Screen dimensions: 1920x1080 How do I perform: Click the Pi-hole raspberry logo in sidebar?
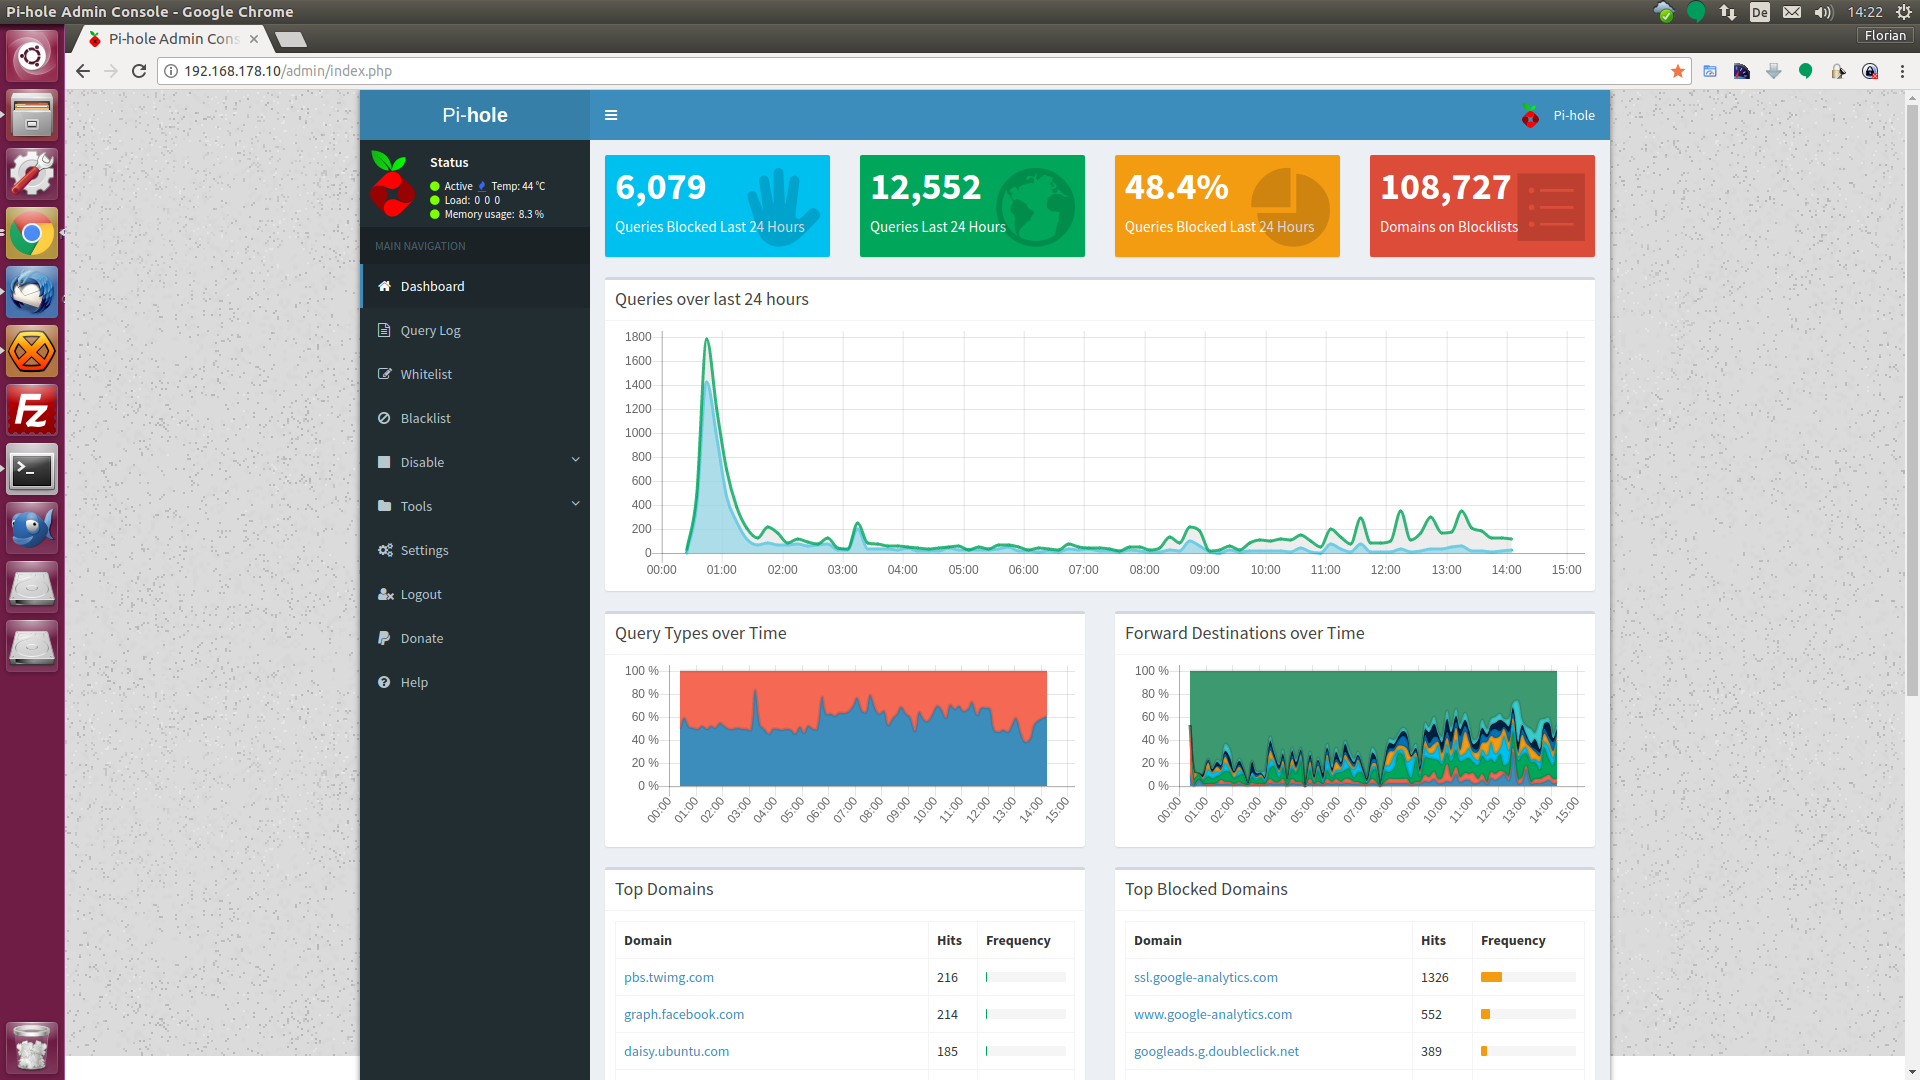[392, 184]
